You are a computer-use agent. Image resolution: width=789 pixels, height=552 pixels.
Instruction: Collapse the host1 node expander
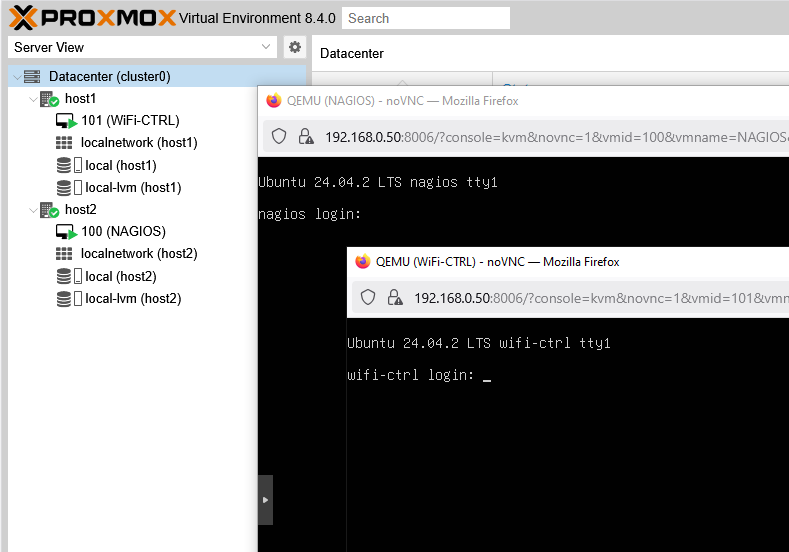pos(33,99)
